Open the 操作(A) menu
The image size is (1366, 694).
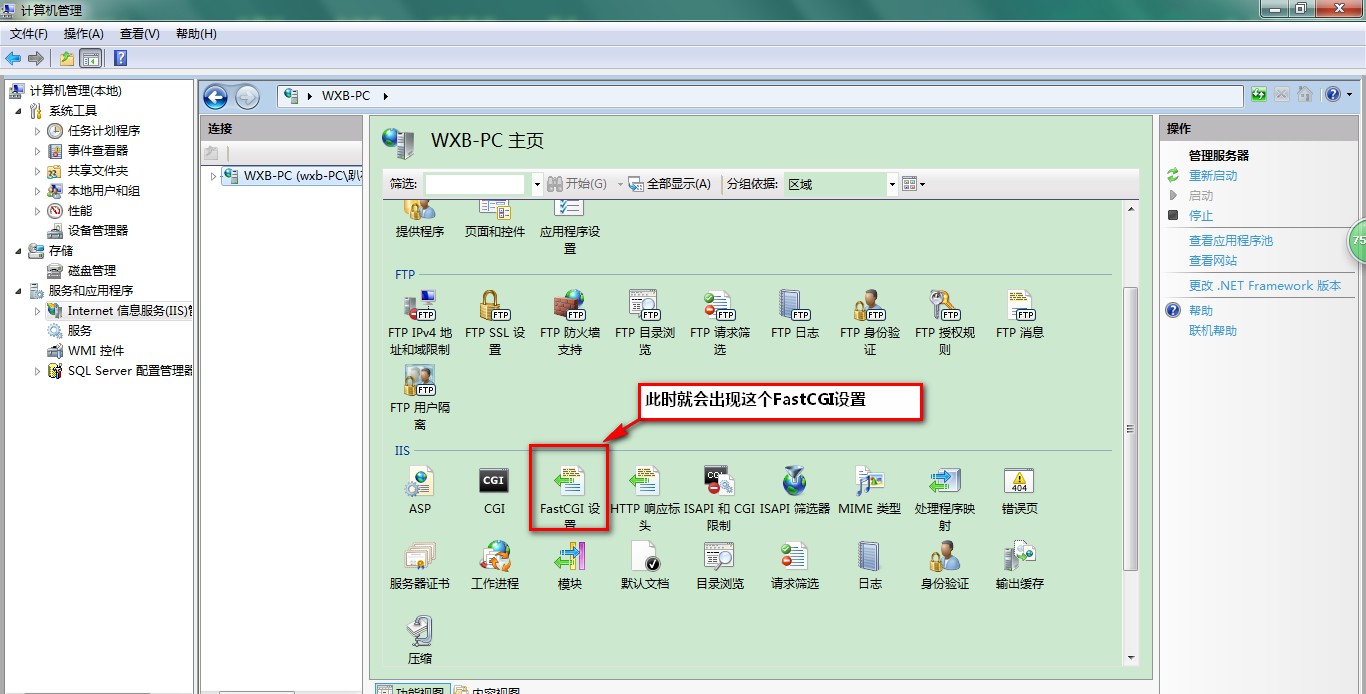click(83, 34)
